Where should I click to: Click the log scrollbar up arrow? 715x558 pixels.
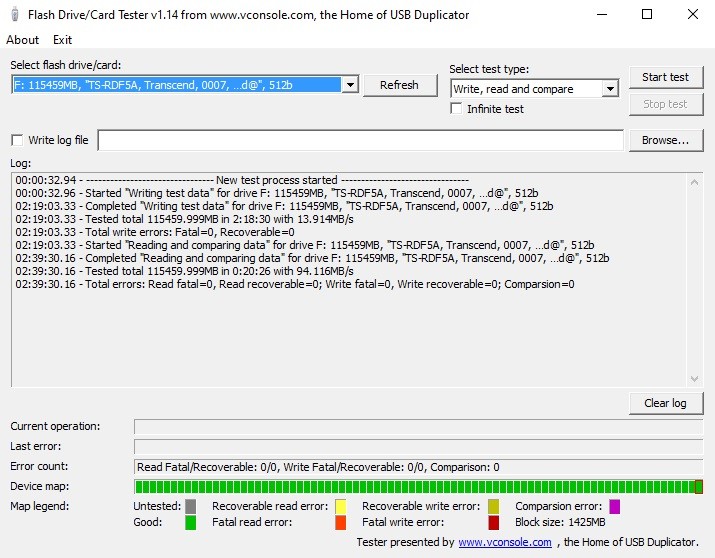tap(694, 182)
